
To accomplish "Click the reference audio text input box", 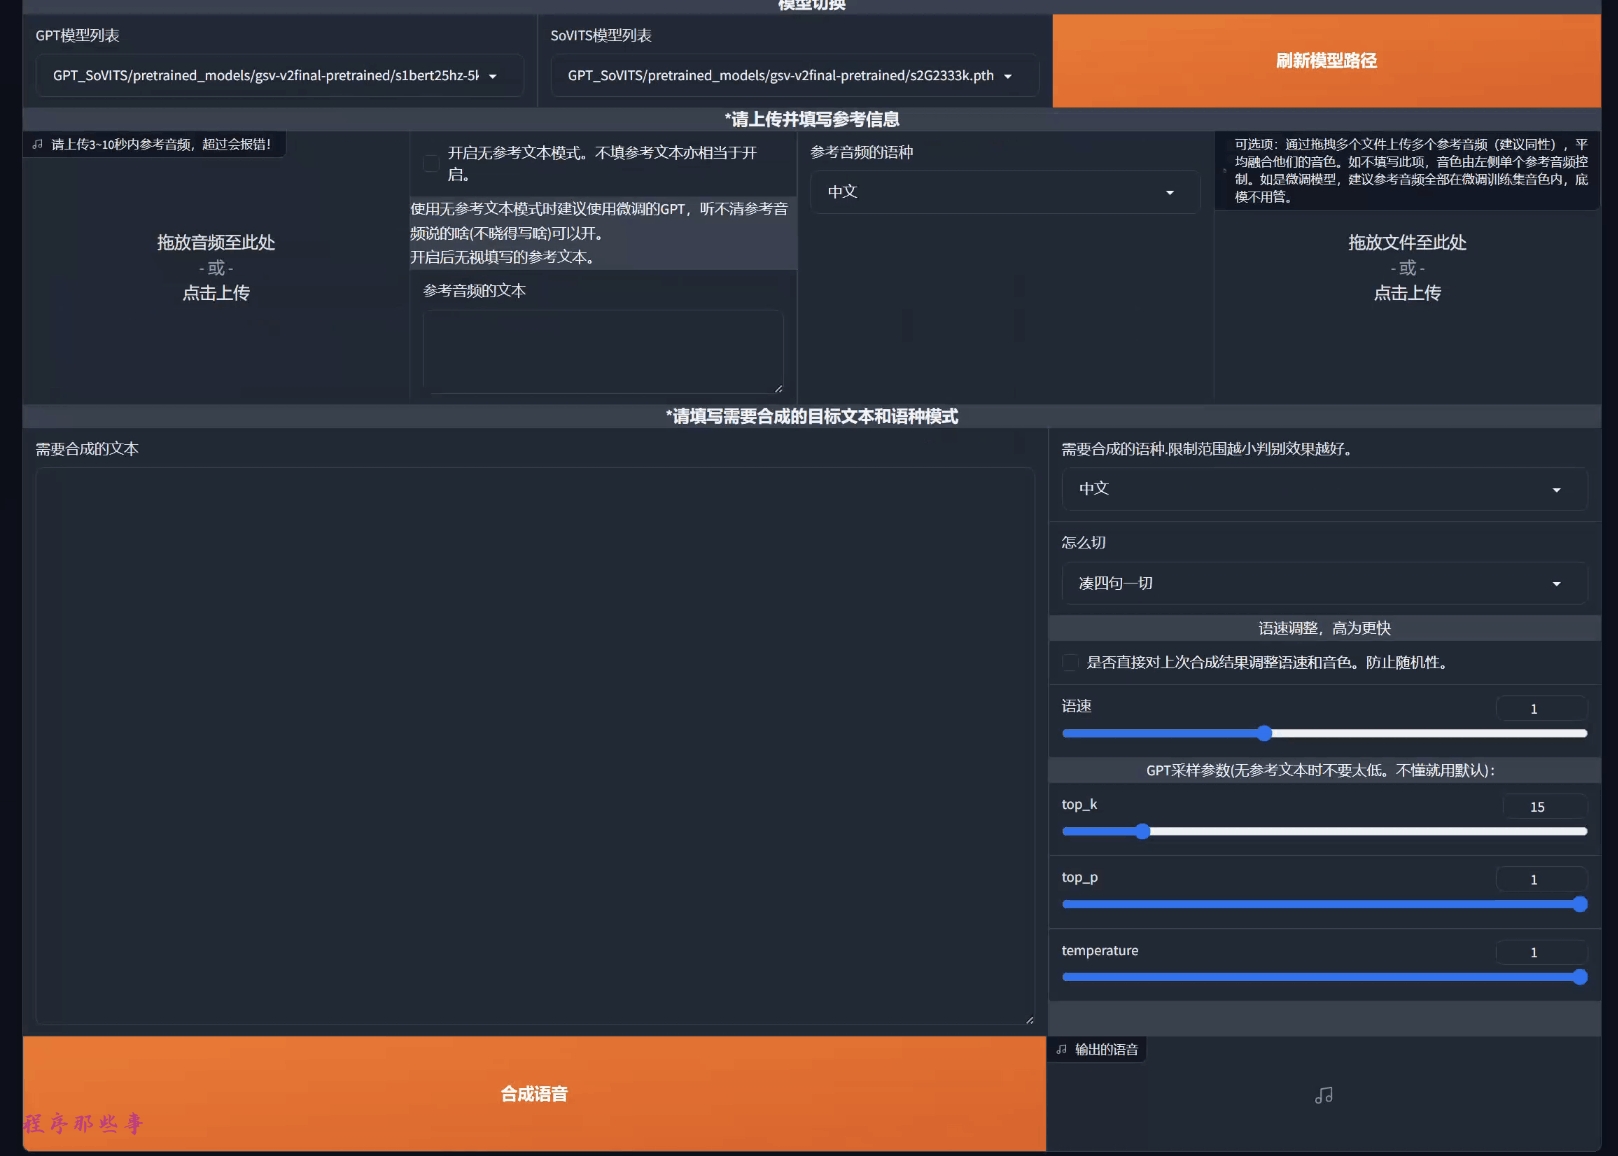I will (x=602, y=350).
